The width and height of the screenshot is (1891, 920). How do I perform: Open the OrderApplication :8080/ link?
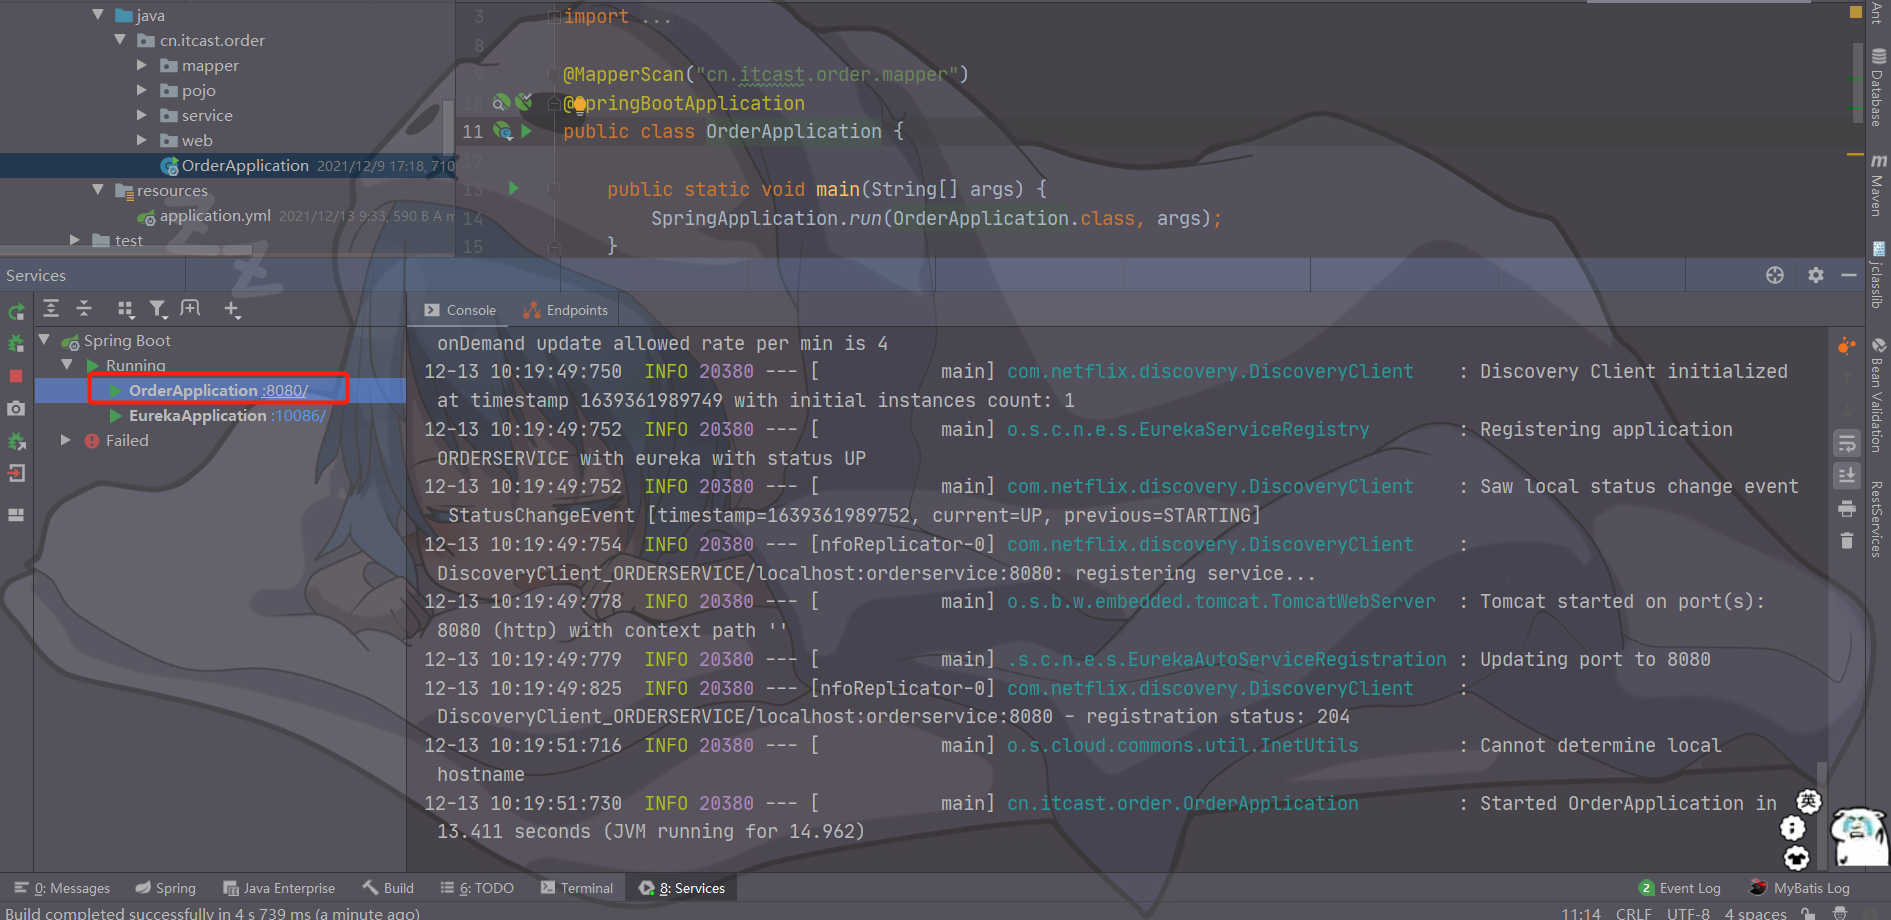click(x=283, y=390)
